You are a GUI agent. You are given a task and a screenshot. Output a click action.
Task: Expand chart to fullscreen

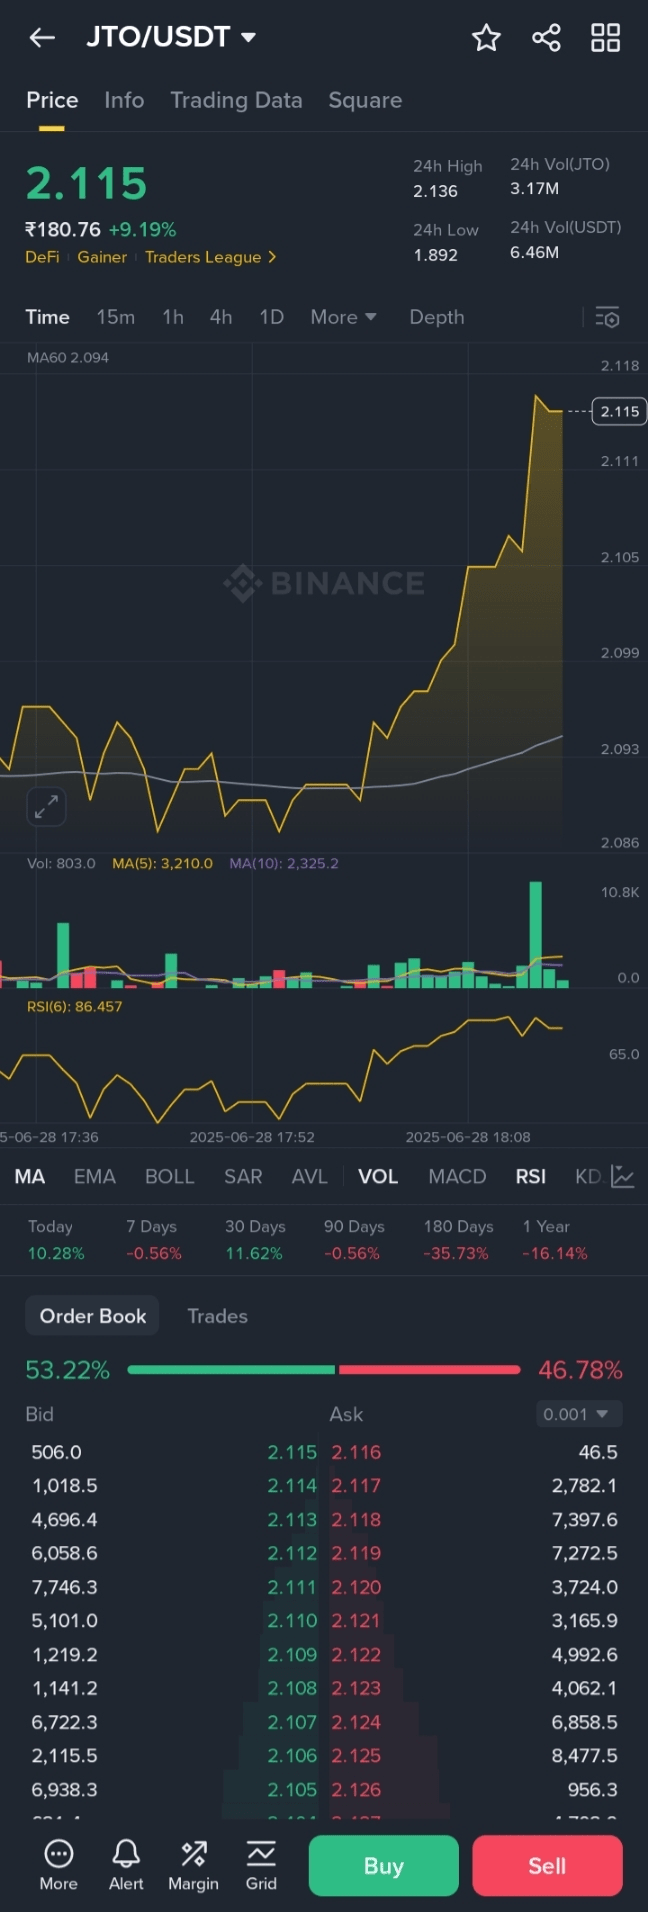coord(46,807)
